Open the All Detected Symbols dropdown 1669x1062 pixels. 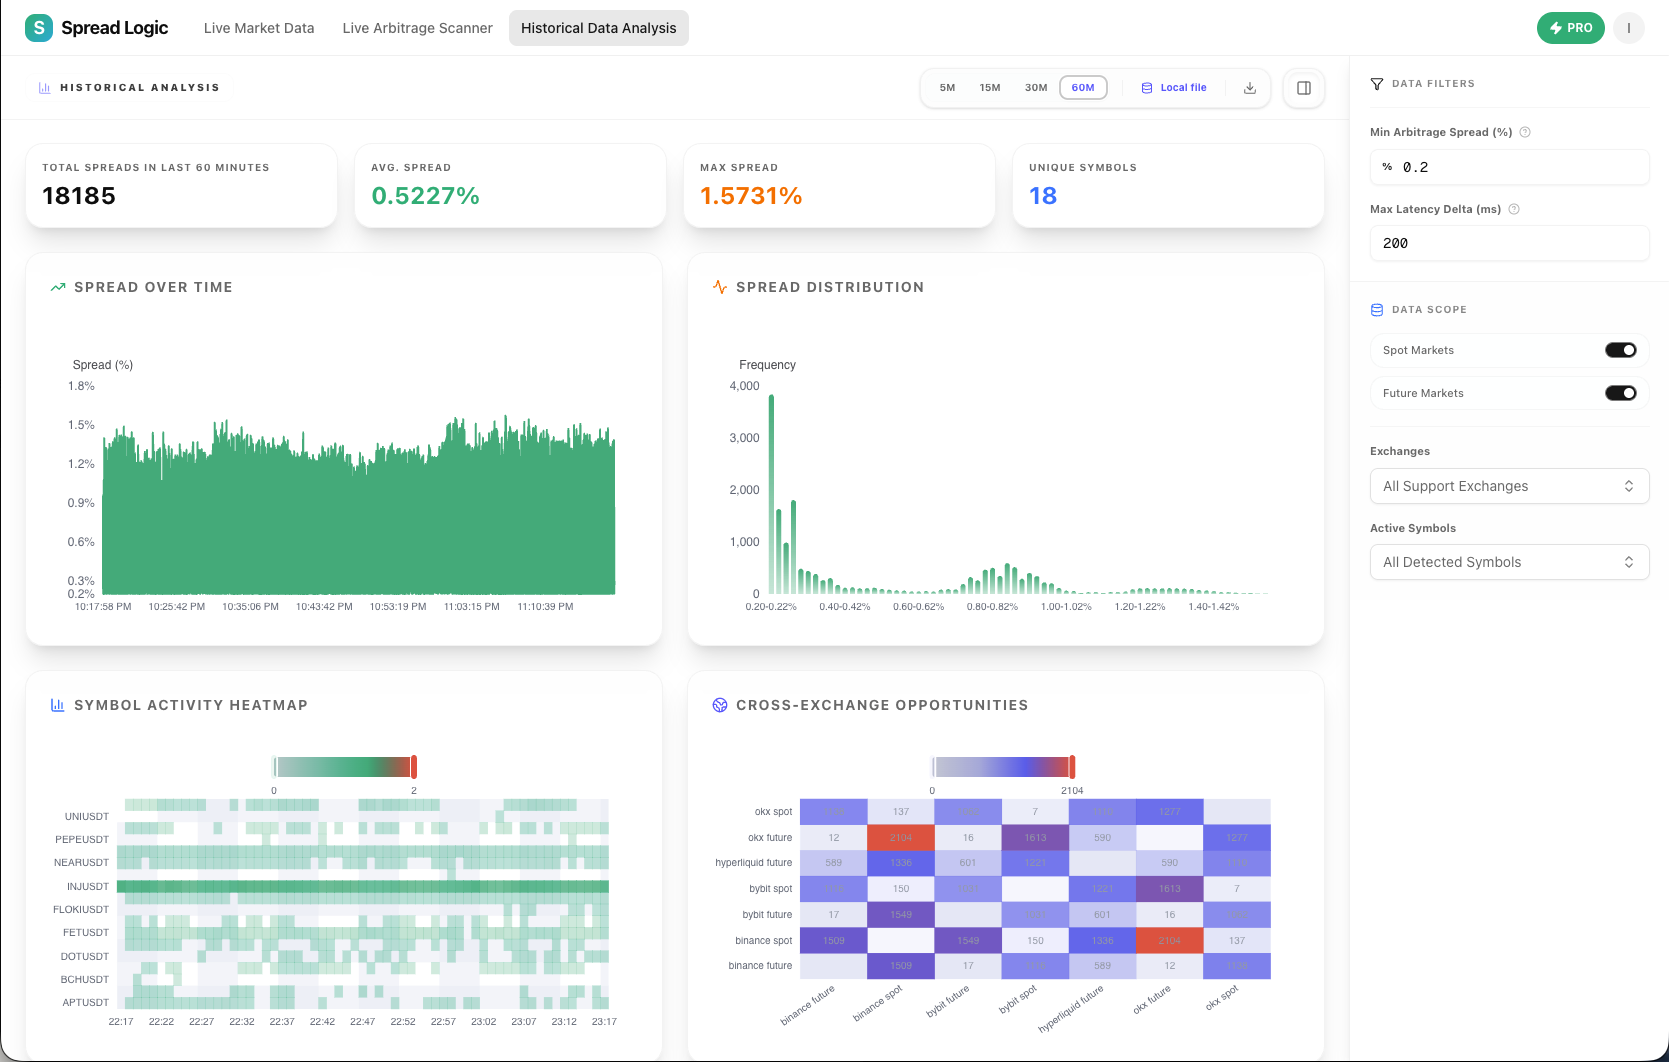pos(1509,561)
